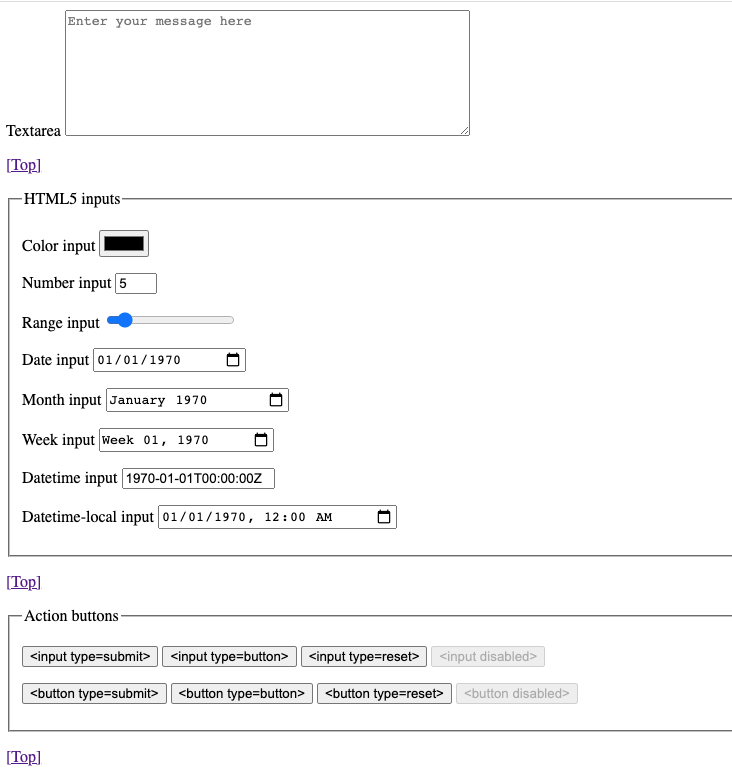
Task: Click the <button type=button> button
Action: coord(242,694)
